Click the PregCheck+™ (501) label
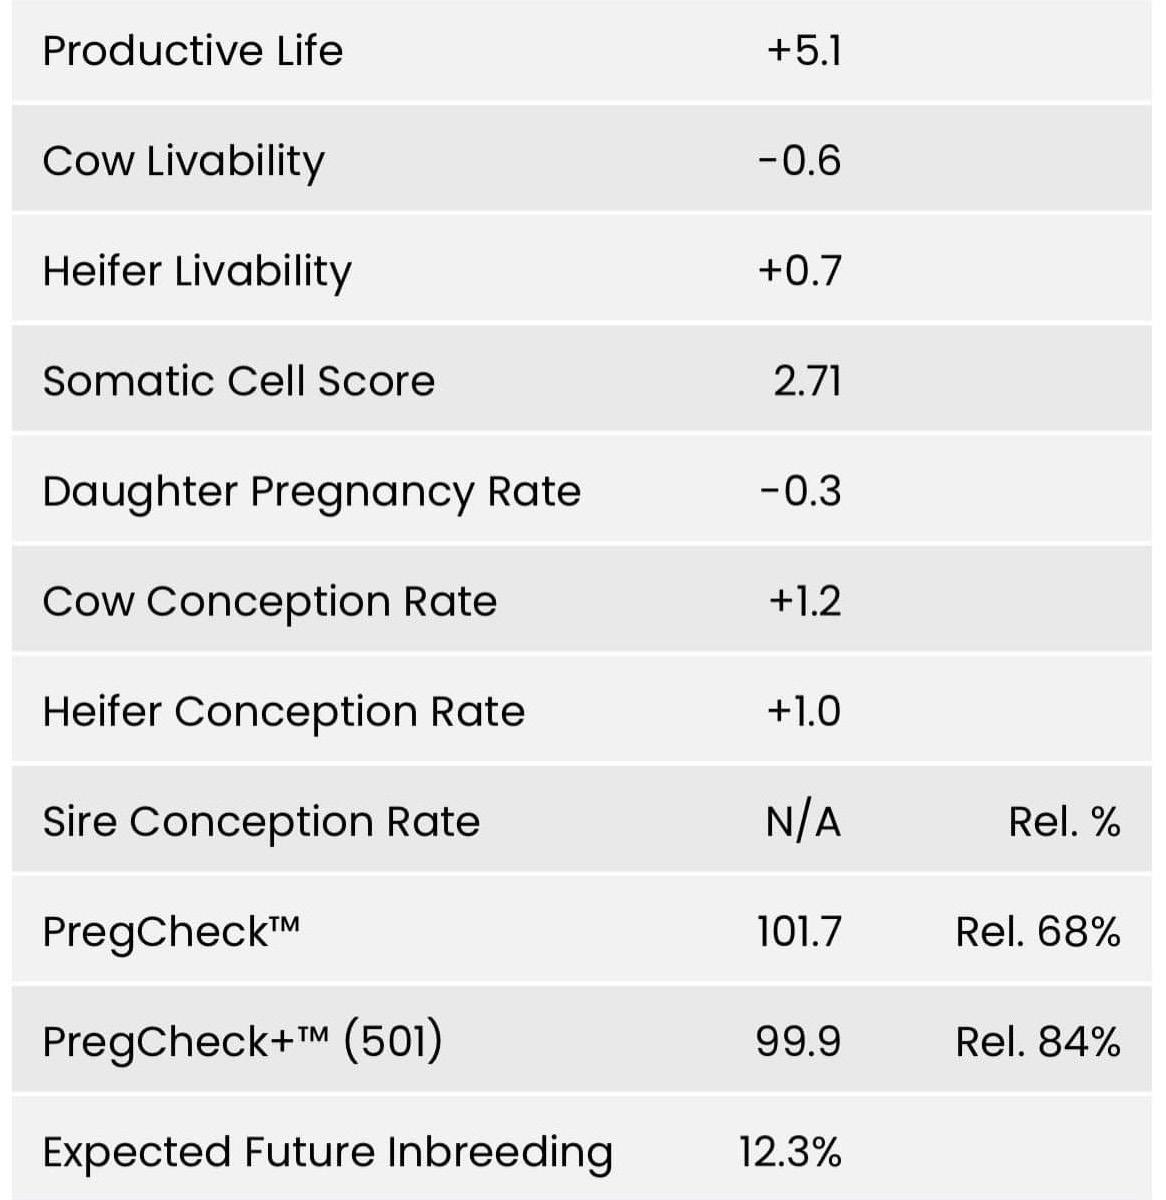Screen dimensions: 1166x1200 pyautogui.click(x=242, y=1042)
